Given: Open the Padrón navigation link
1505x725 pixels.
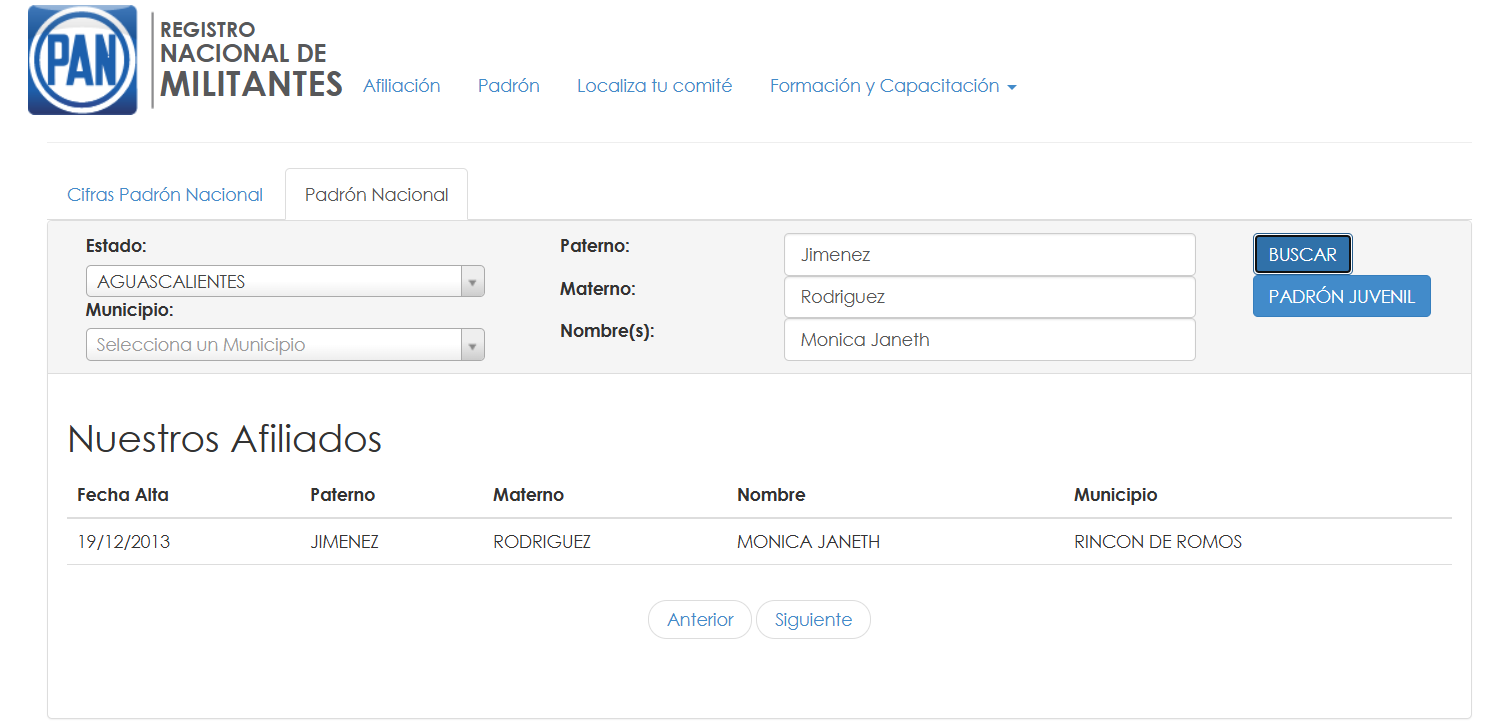Looking at the screenshot, I should click(x=508, y=86).
